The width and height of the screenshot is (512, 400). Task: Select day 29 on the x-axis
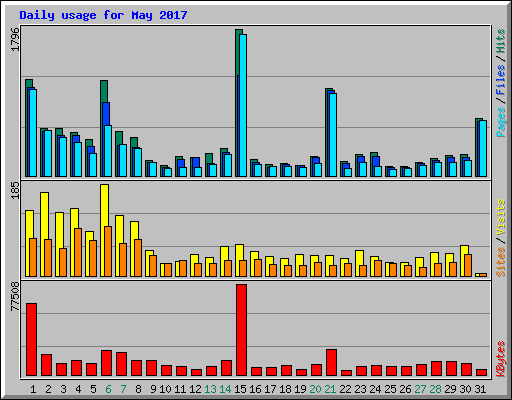[450, 389]
